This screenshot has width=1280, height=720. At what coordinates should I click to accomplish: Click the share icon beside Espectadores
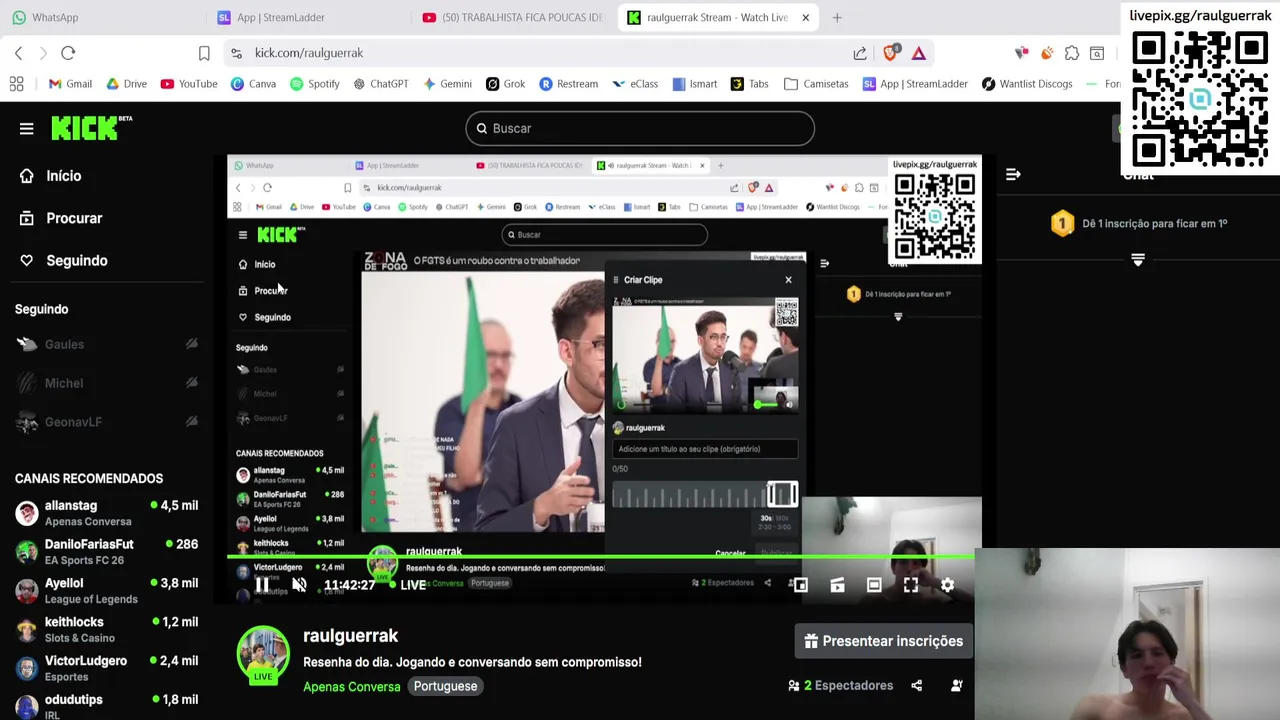(916, 685)
